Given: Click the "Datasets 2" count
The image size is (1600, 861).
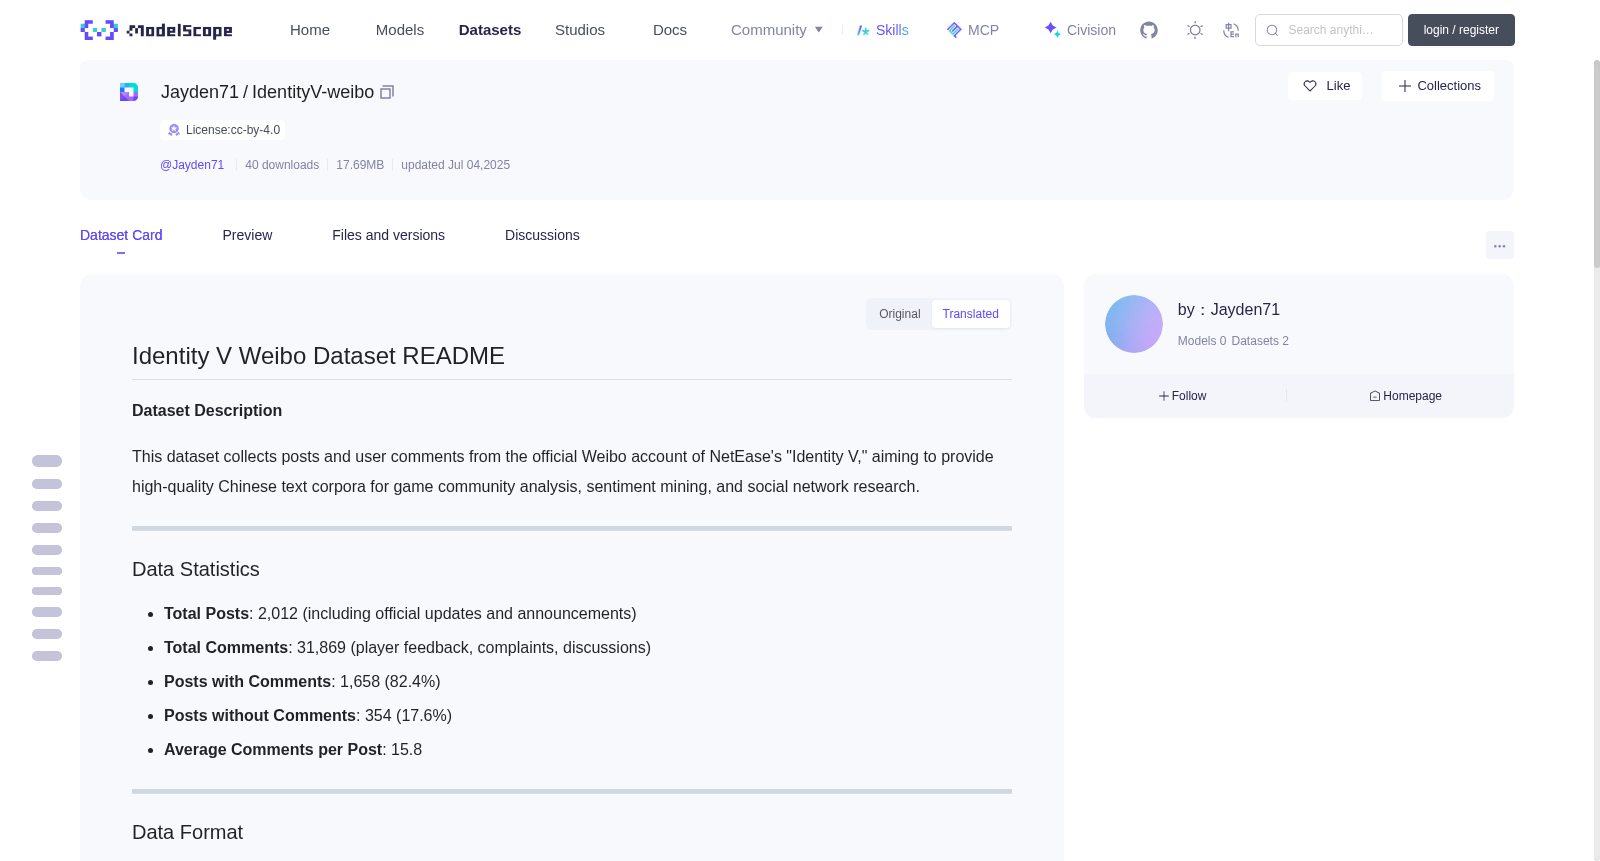Looking at the screenshot, I should click(x=1260, y=341).
